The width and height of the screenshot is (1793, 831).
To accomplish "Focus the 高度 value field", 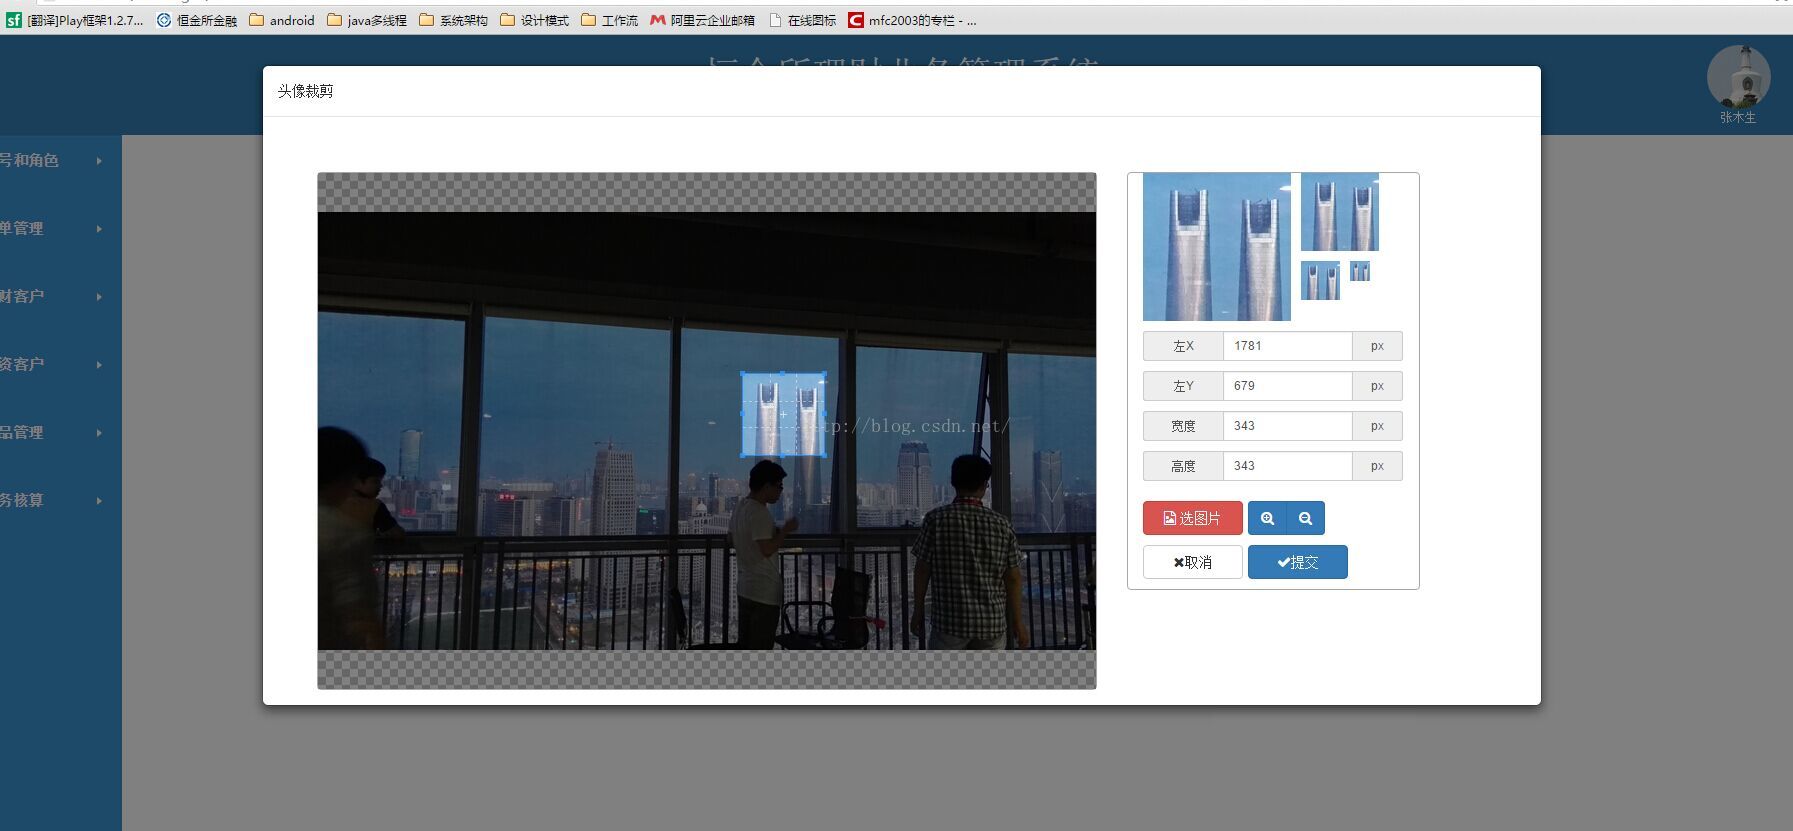I will (x=1288, y=466).
